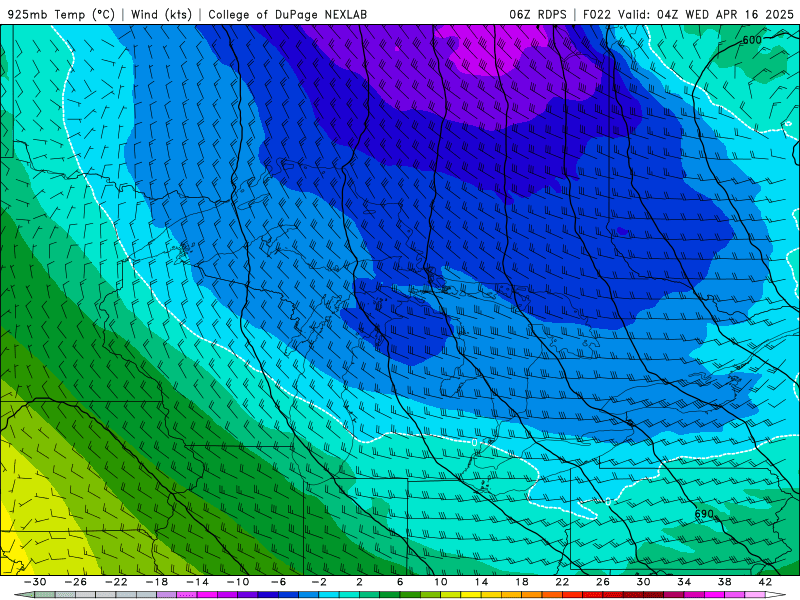The width and height of the screenshot is (800, 600).
Task: Select the '10' color scale label
Action: [x=441, y=582]
